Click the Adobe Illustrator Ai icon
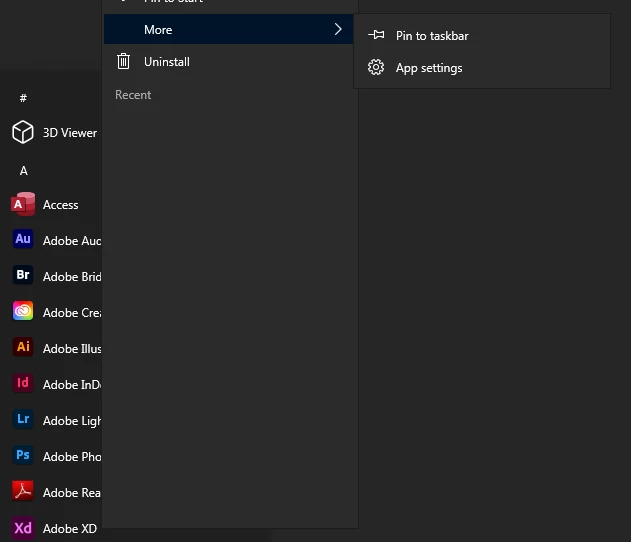This screenshot has height=542, width=631. tap(23, 347)
